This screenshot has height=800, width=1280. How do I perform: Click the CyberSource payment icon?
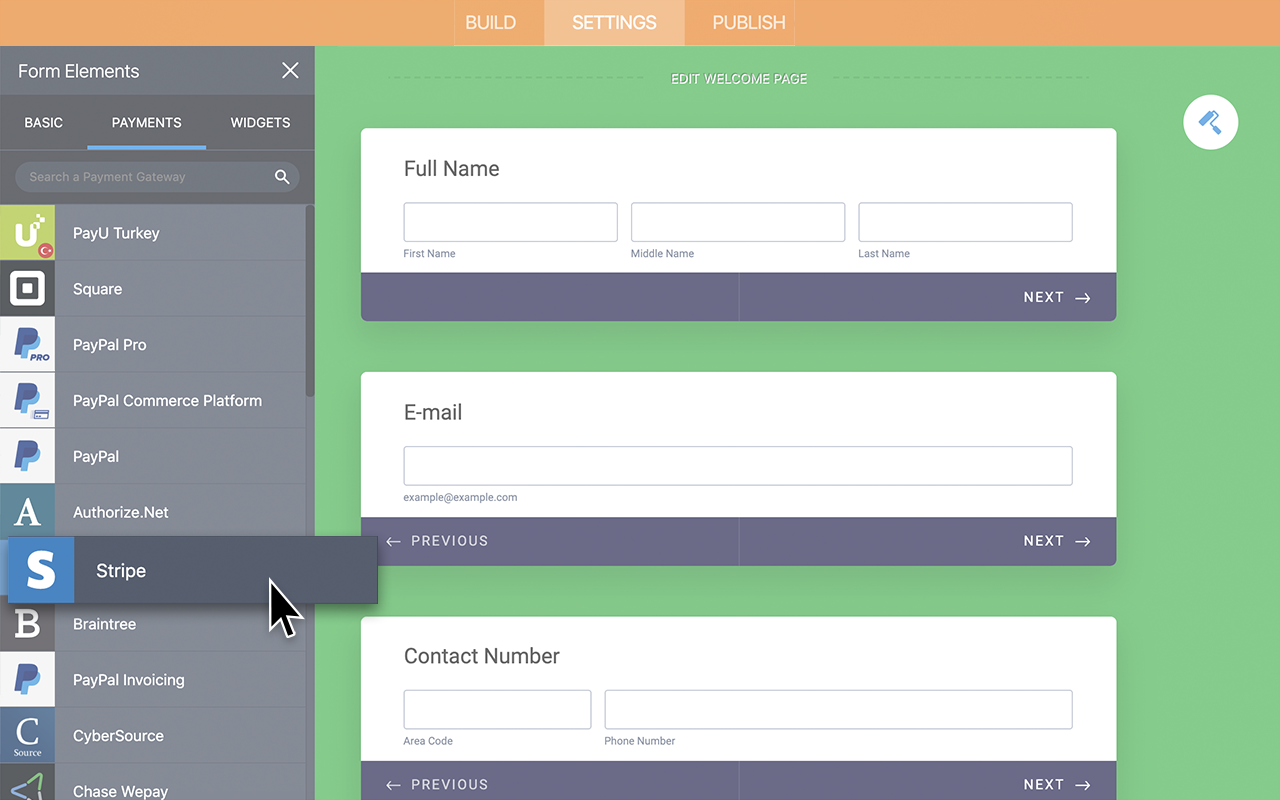pyautogui.click(x=27, y=735)
